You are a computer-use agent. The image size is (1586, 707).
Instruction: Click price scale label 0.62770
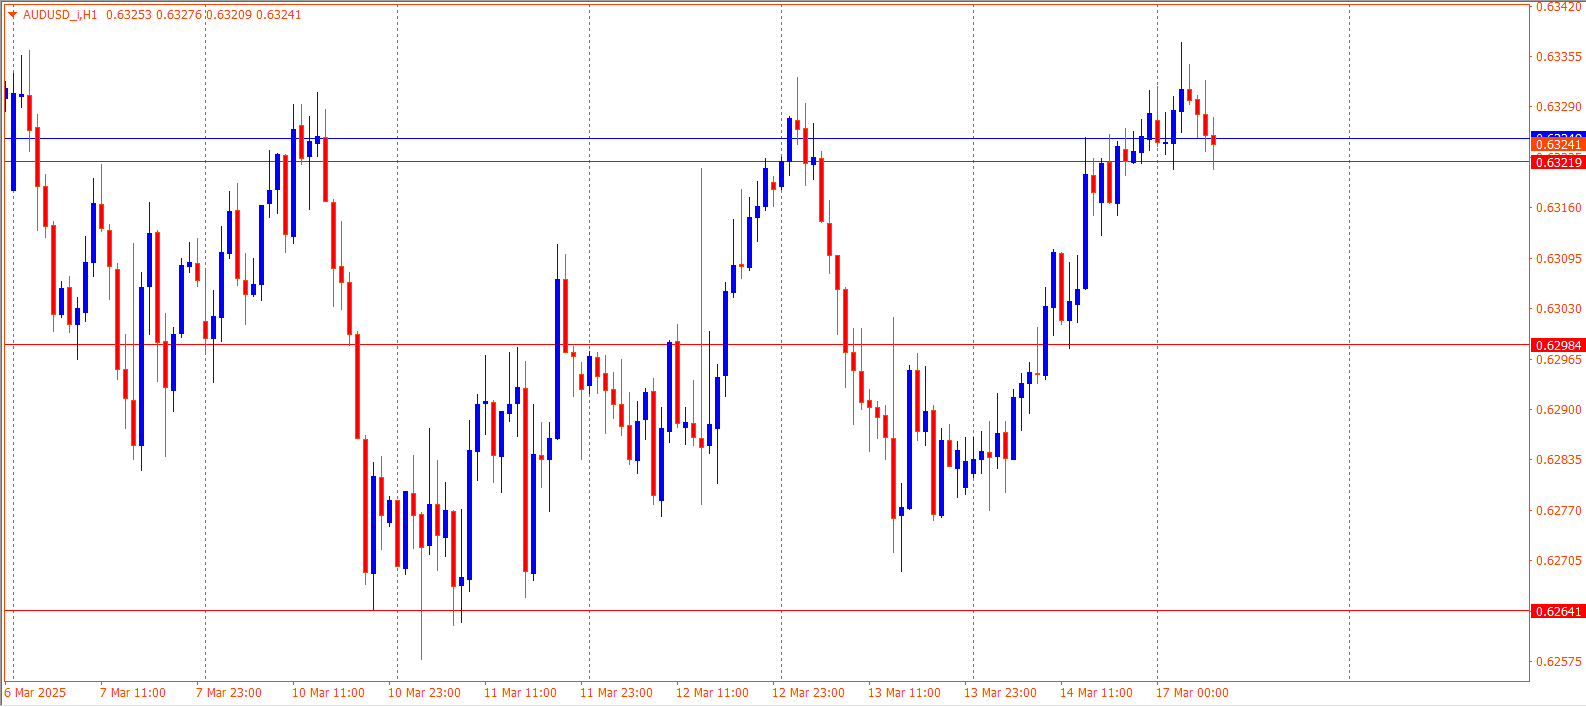pyautogui.click(x=1558, y=511)
